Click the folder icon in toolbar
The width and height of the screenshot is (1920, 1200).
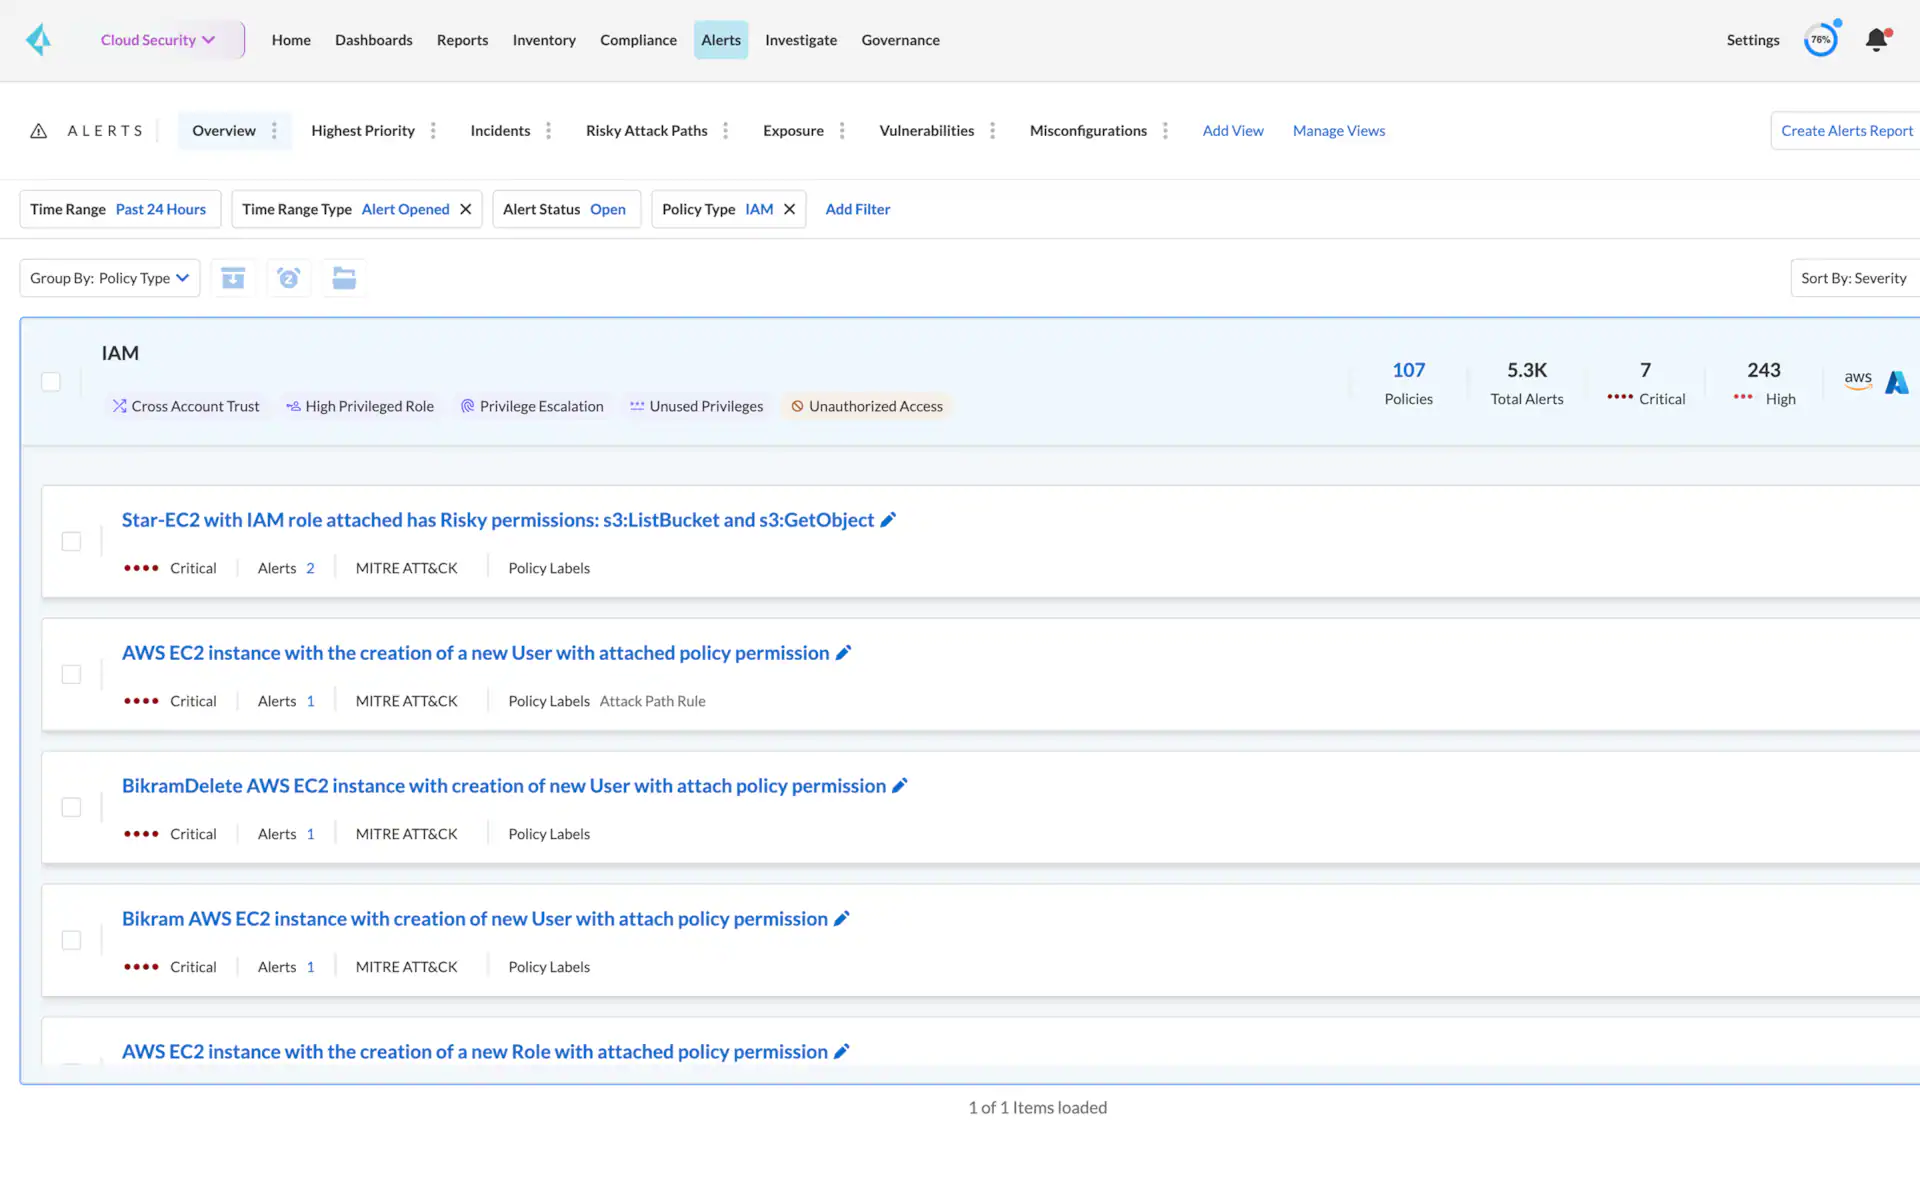344,278
